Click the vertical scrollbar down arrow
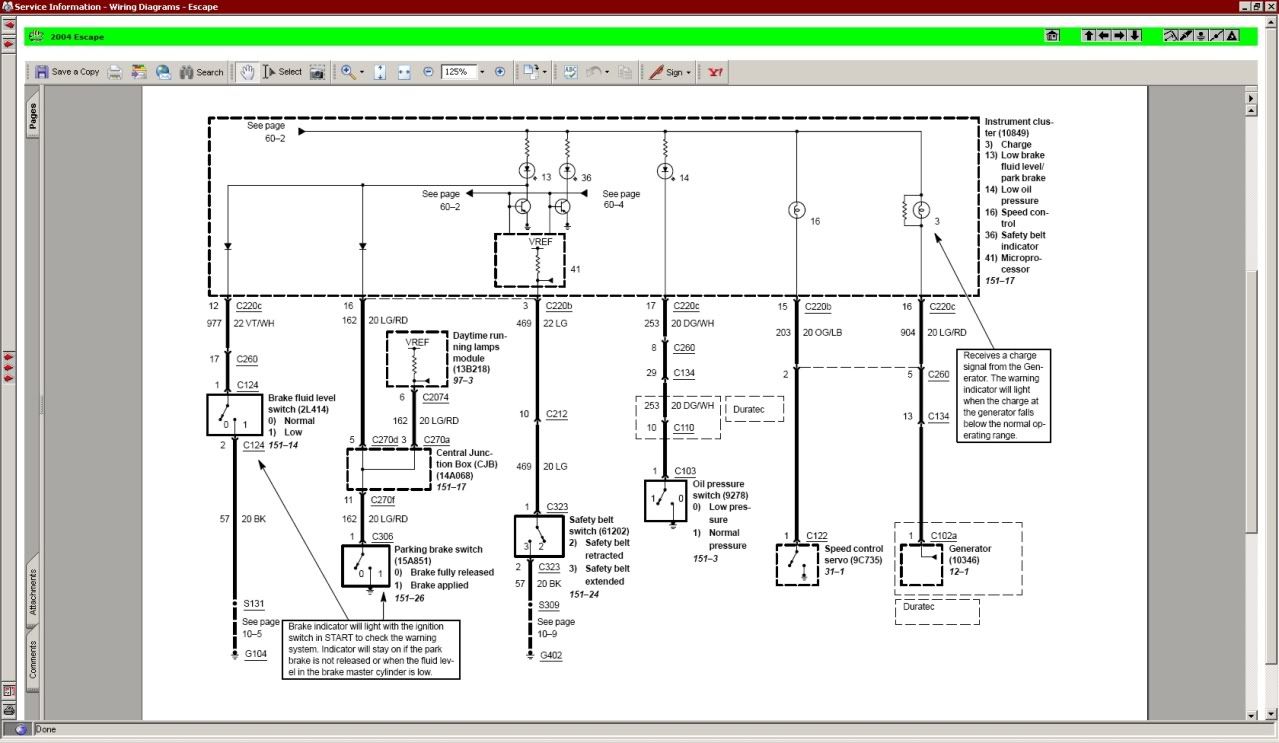 pyautogui.click(x=1250, y=714)
